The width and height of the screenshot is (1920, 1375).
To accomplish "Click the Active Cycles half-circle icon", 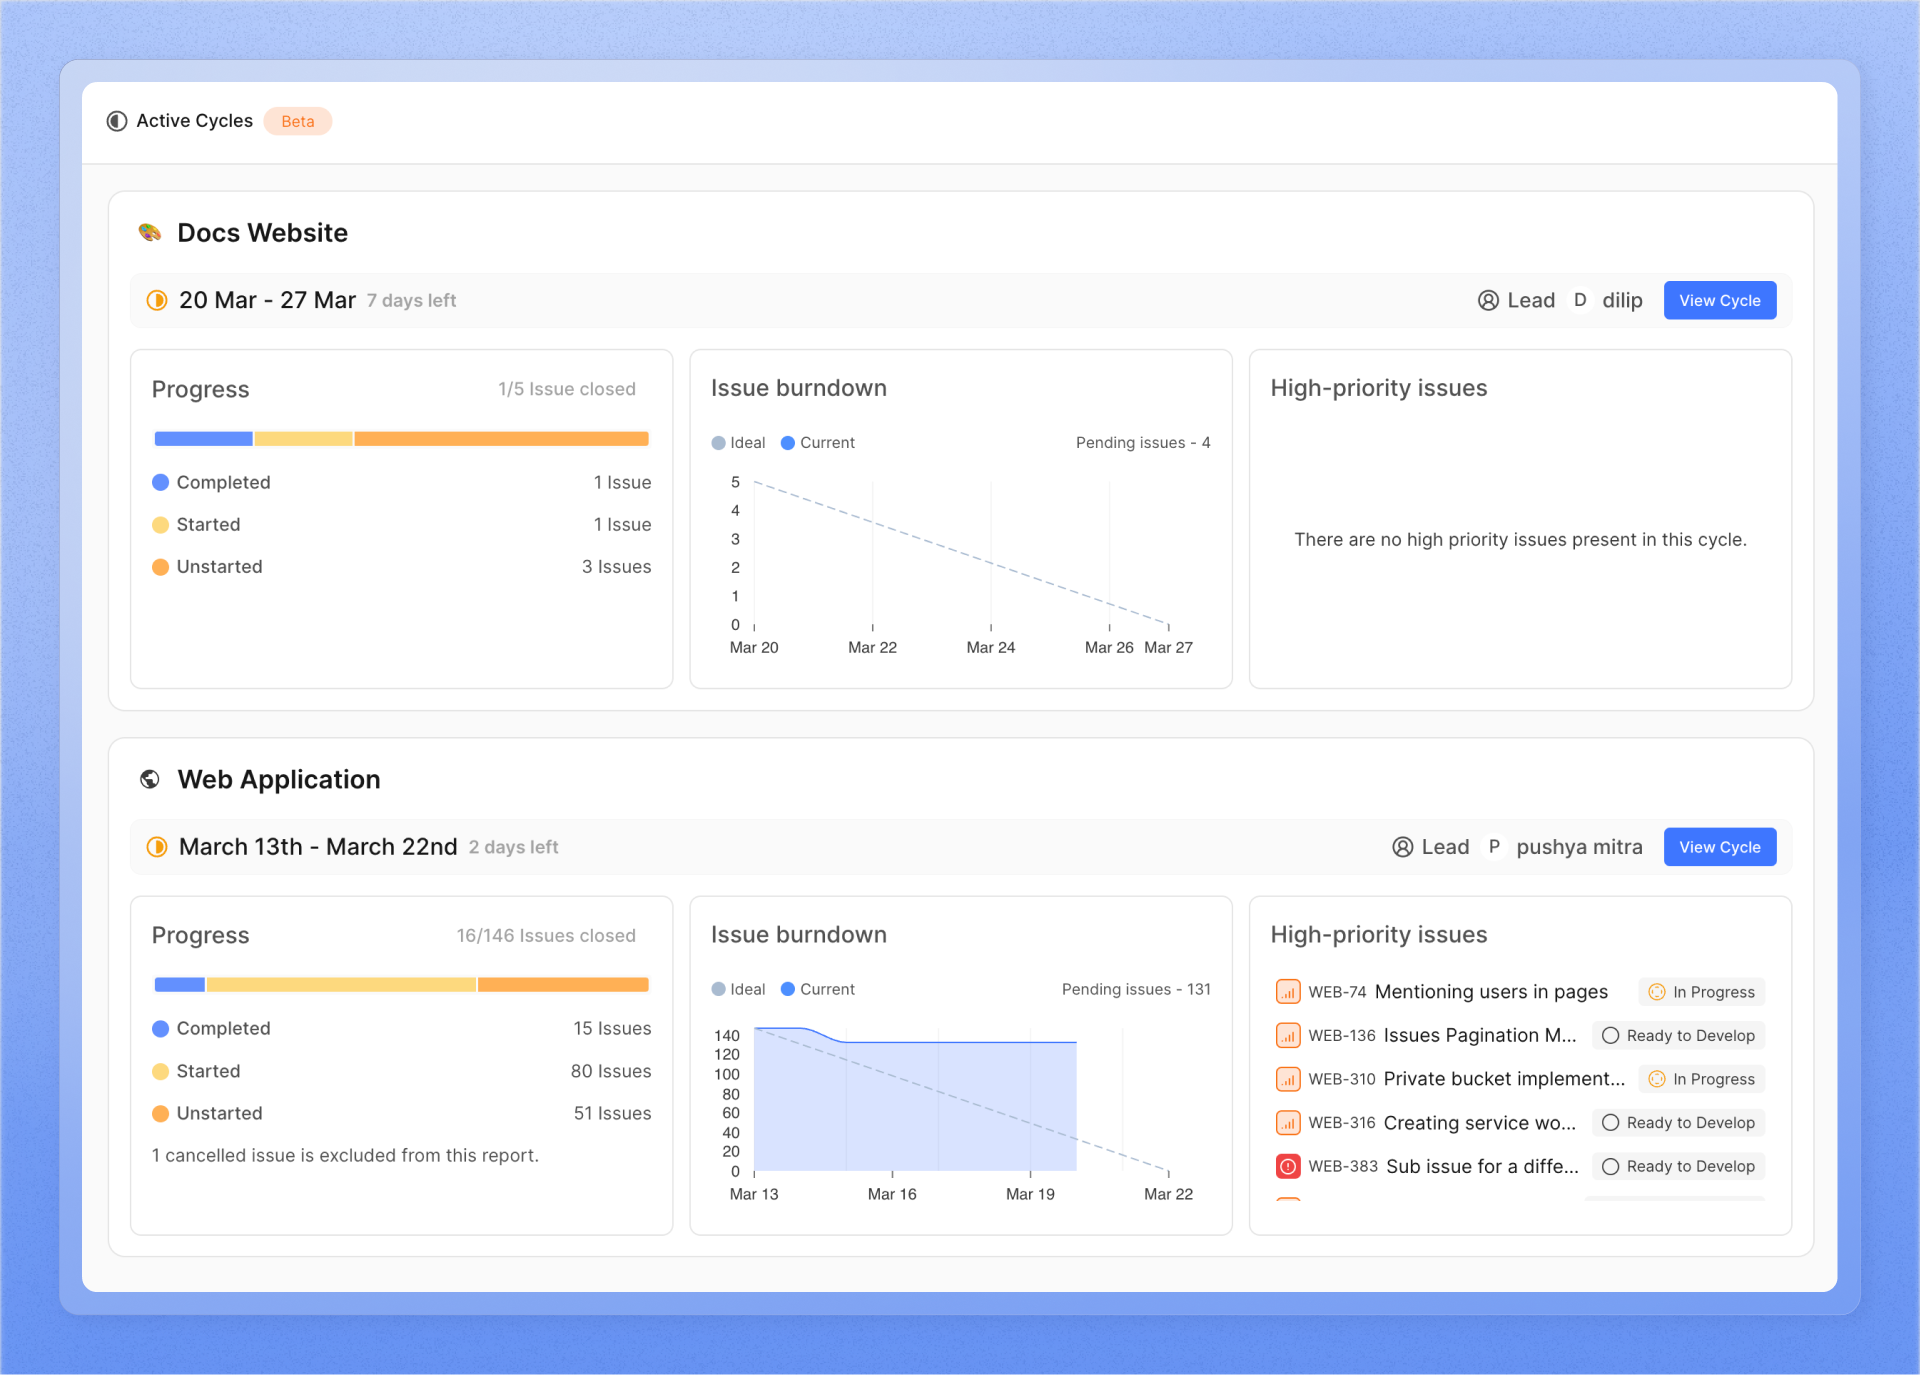I will tap(117, 121).
